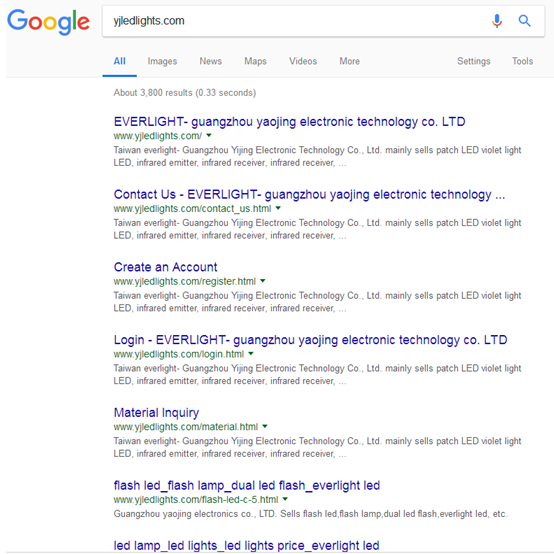Open the Videos tab

click(303, 61)
